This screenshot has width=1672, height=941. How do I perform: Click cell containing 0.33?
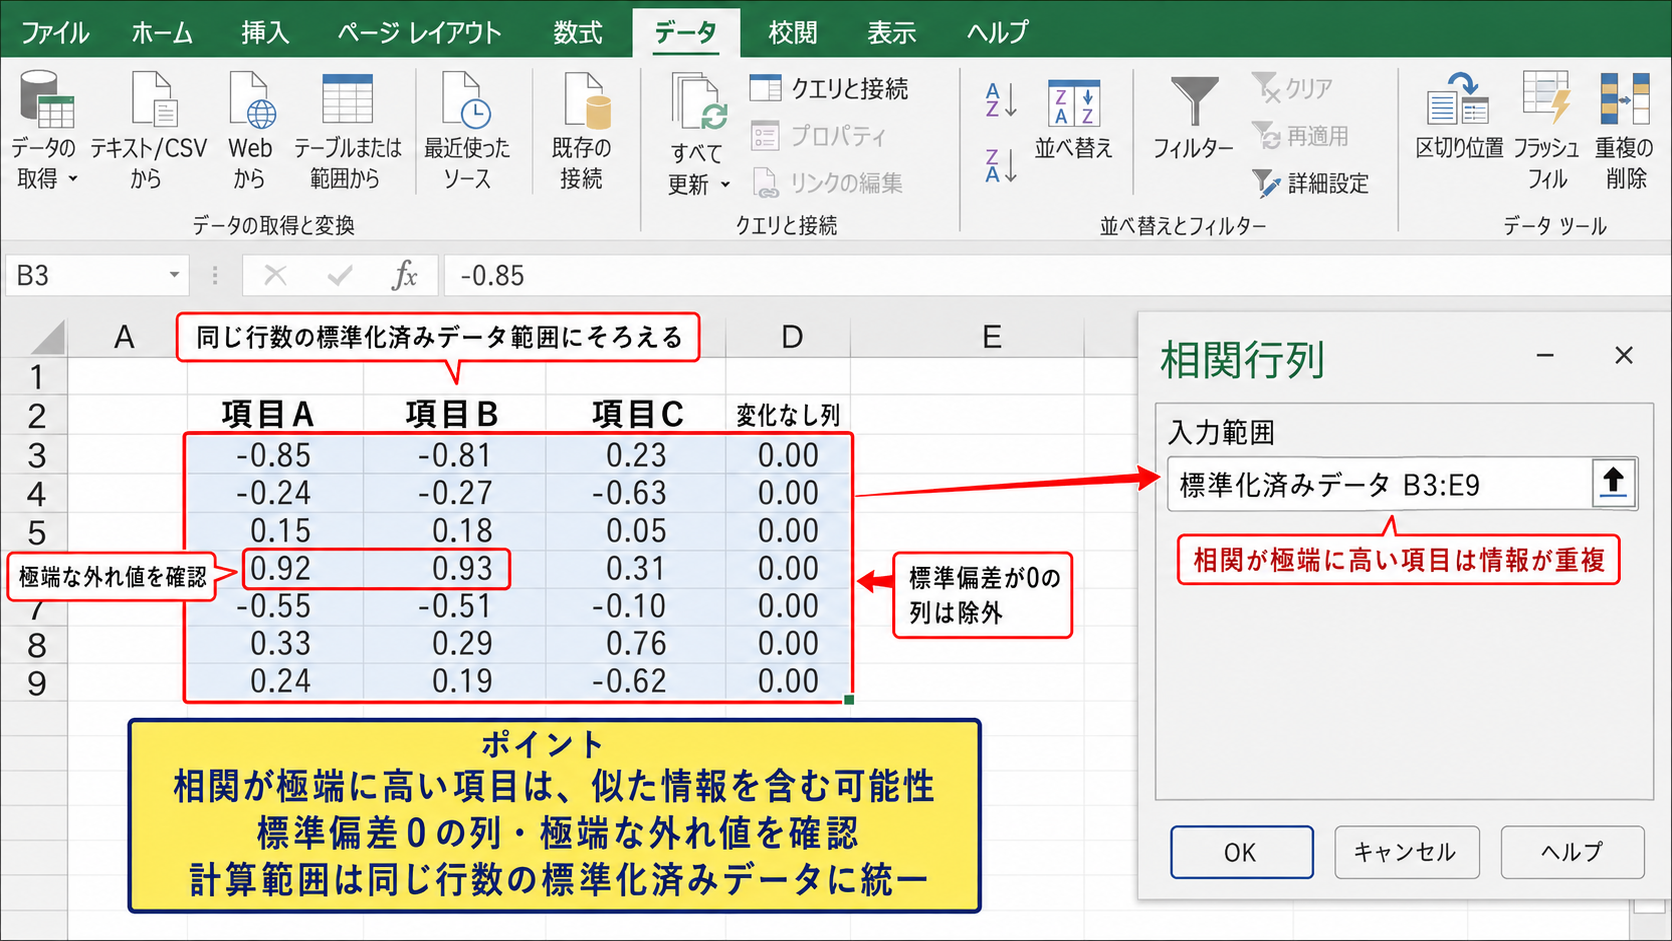(275, 644)
